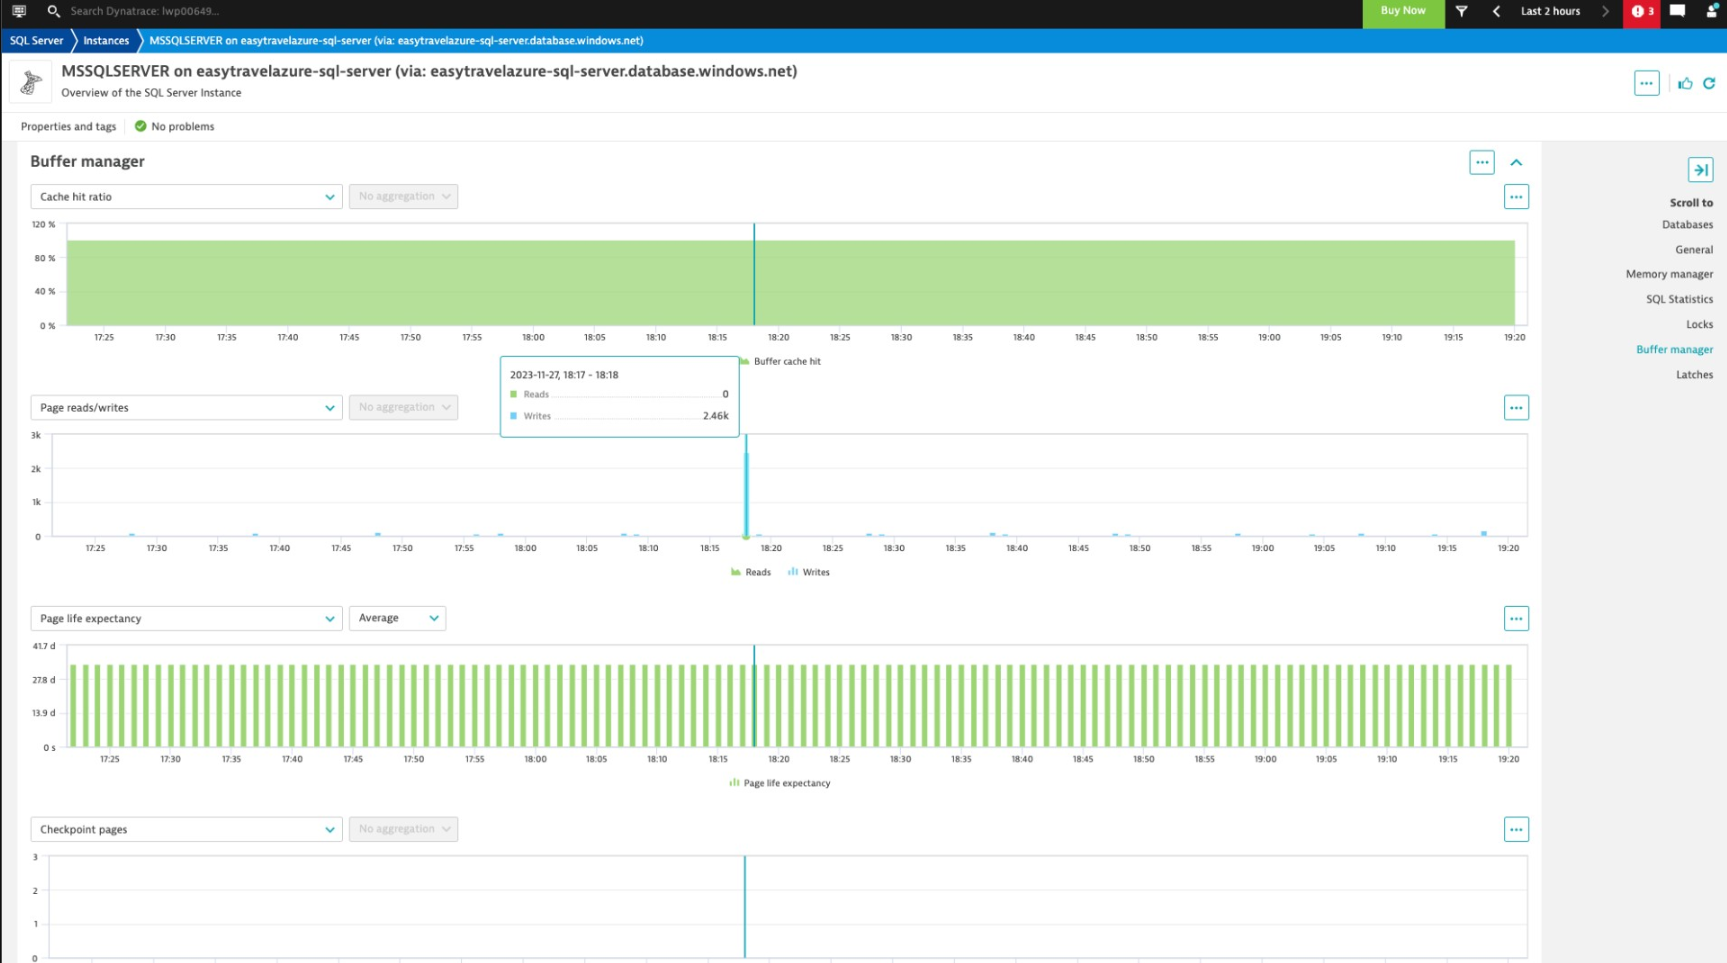Viewport: 1727px width, 963px height.
Task: Open the Average aggregation dropdown
Action: coord(397,618)
